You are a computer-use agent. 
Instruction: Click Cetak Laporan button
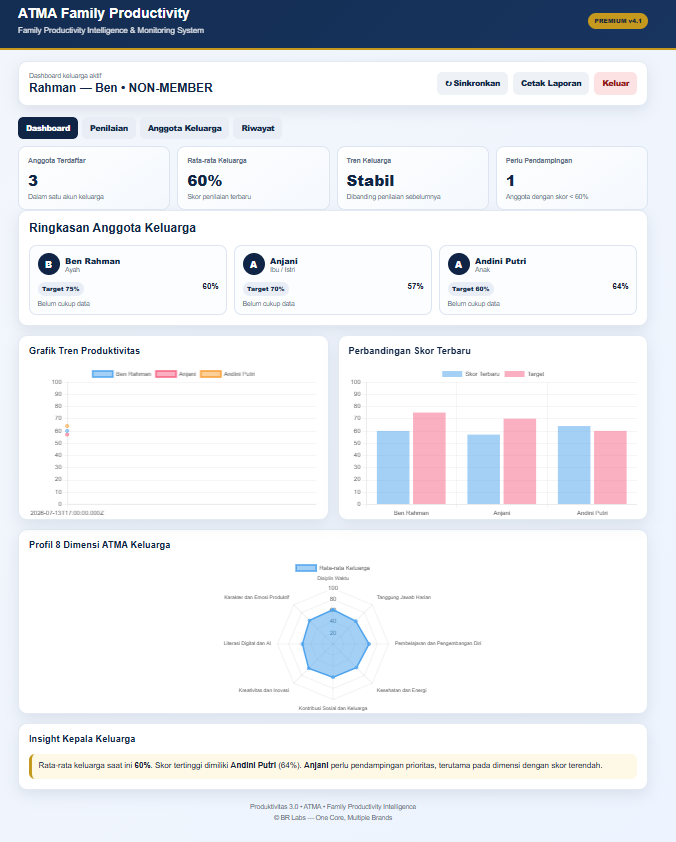[x=551, y=83]
